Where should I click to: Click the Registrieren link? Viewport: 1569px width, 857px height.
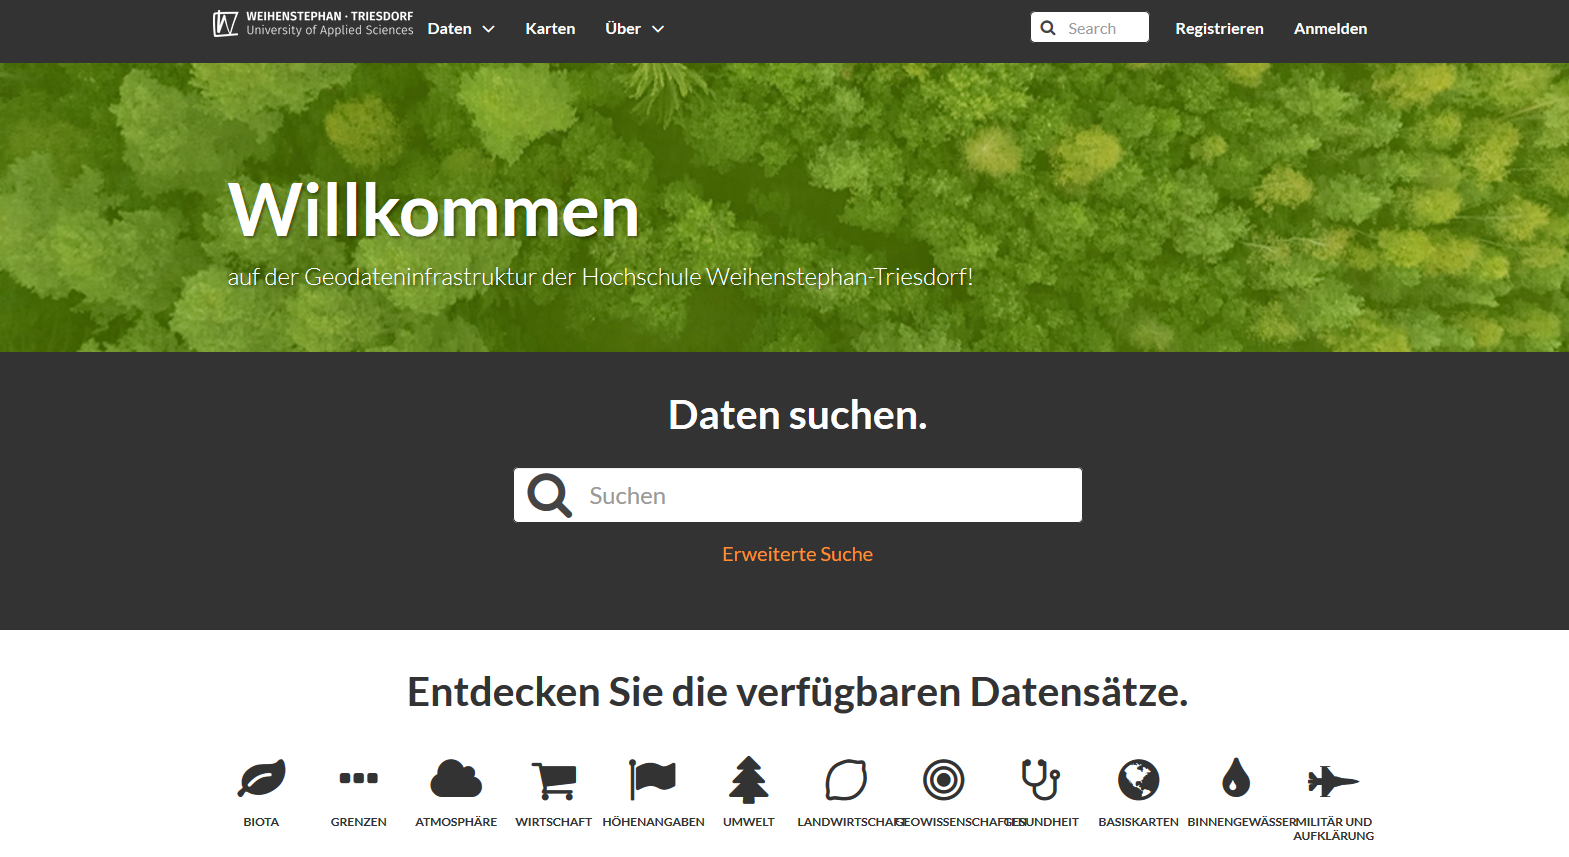click(1219, 29)
